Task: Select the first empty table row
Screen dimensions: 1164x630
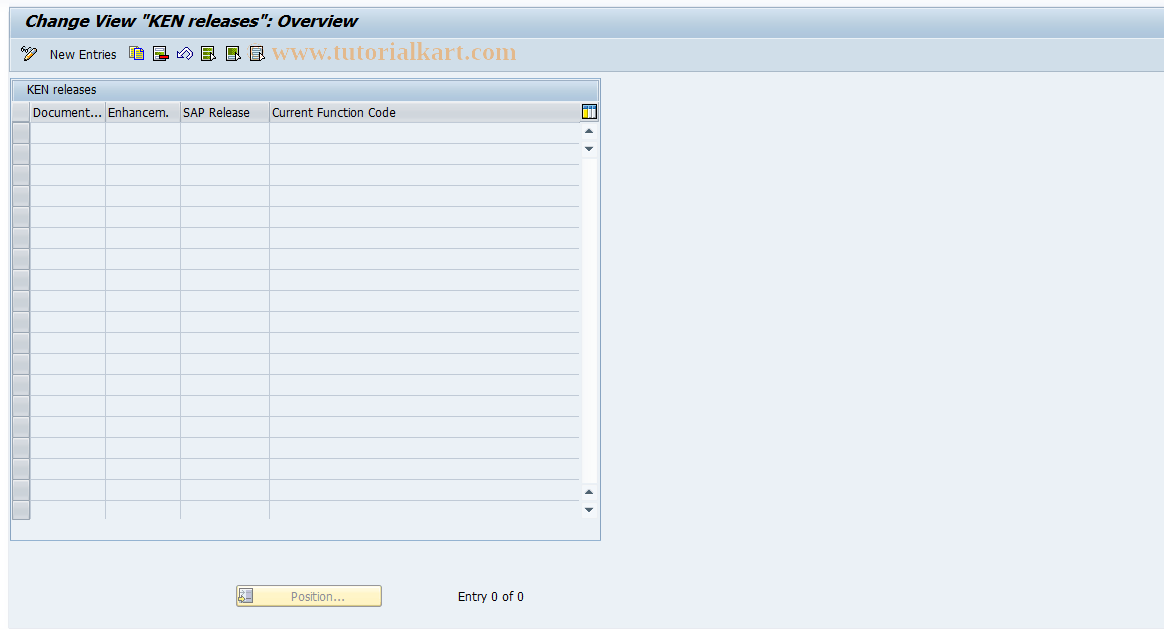Action: tap(20, 131)
